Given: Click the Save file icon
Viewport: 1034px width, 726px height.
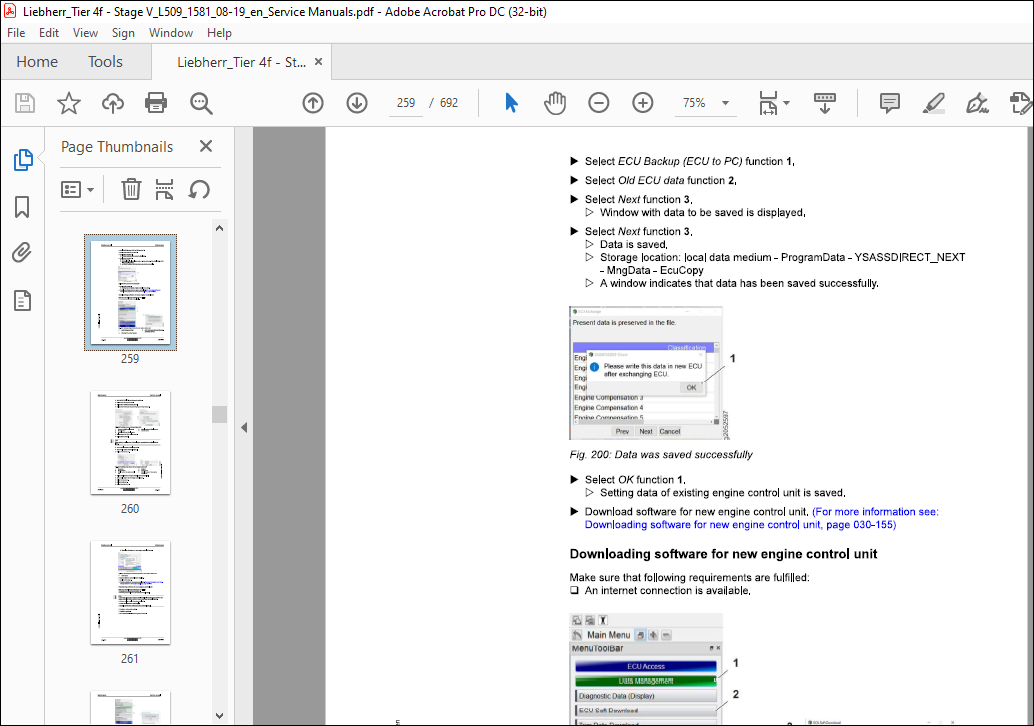Looking at the screenshot, I should click(25, 103).
